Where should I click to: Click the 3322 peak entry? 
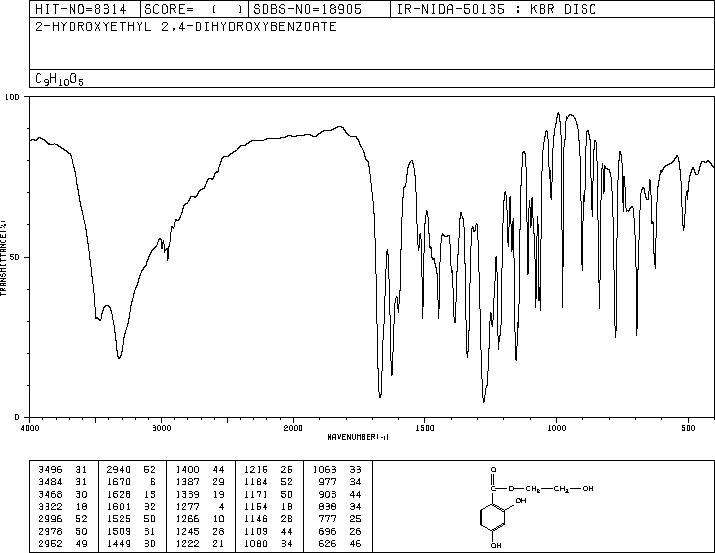click(63, 506)
